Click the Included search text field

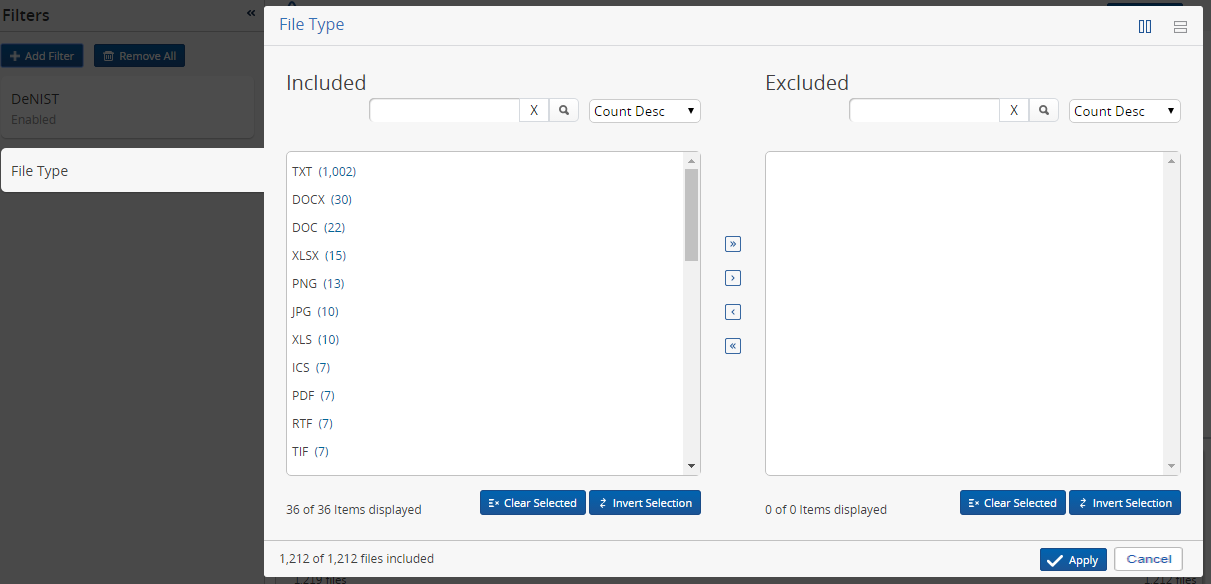pos(444,110)
